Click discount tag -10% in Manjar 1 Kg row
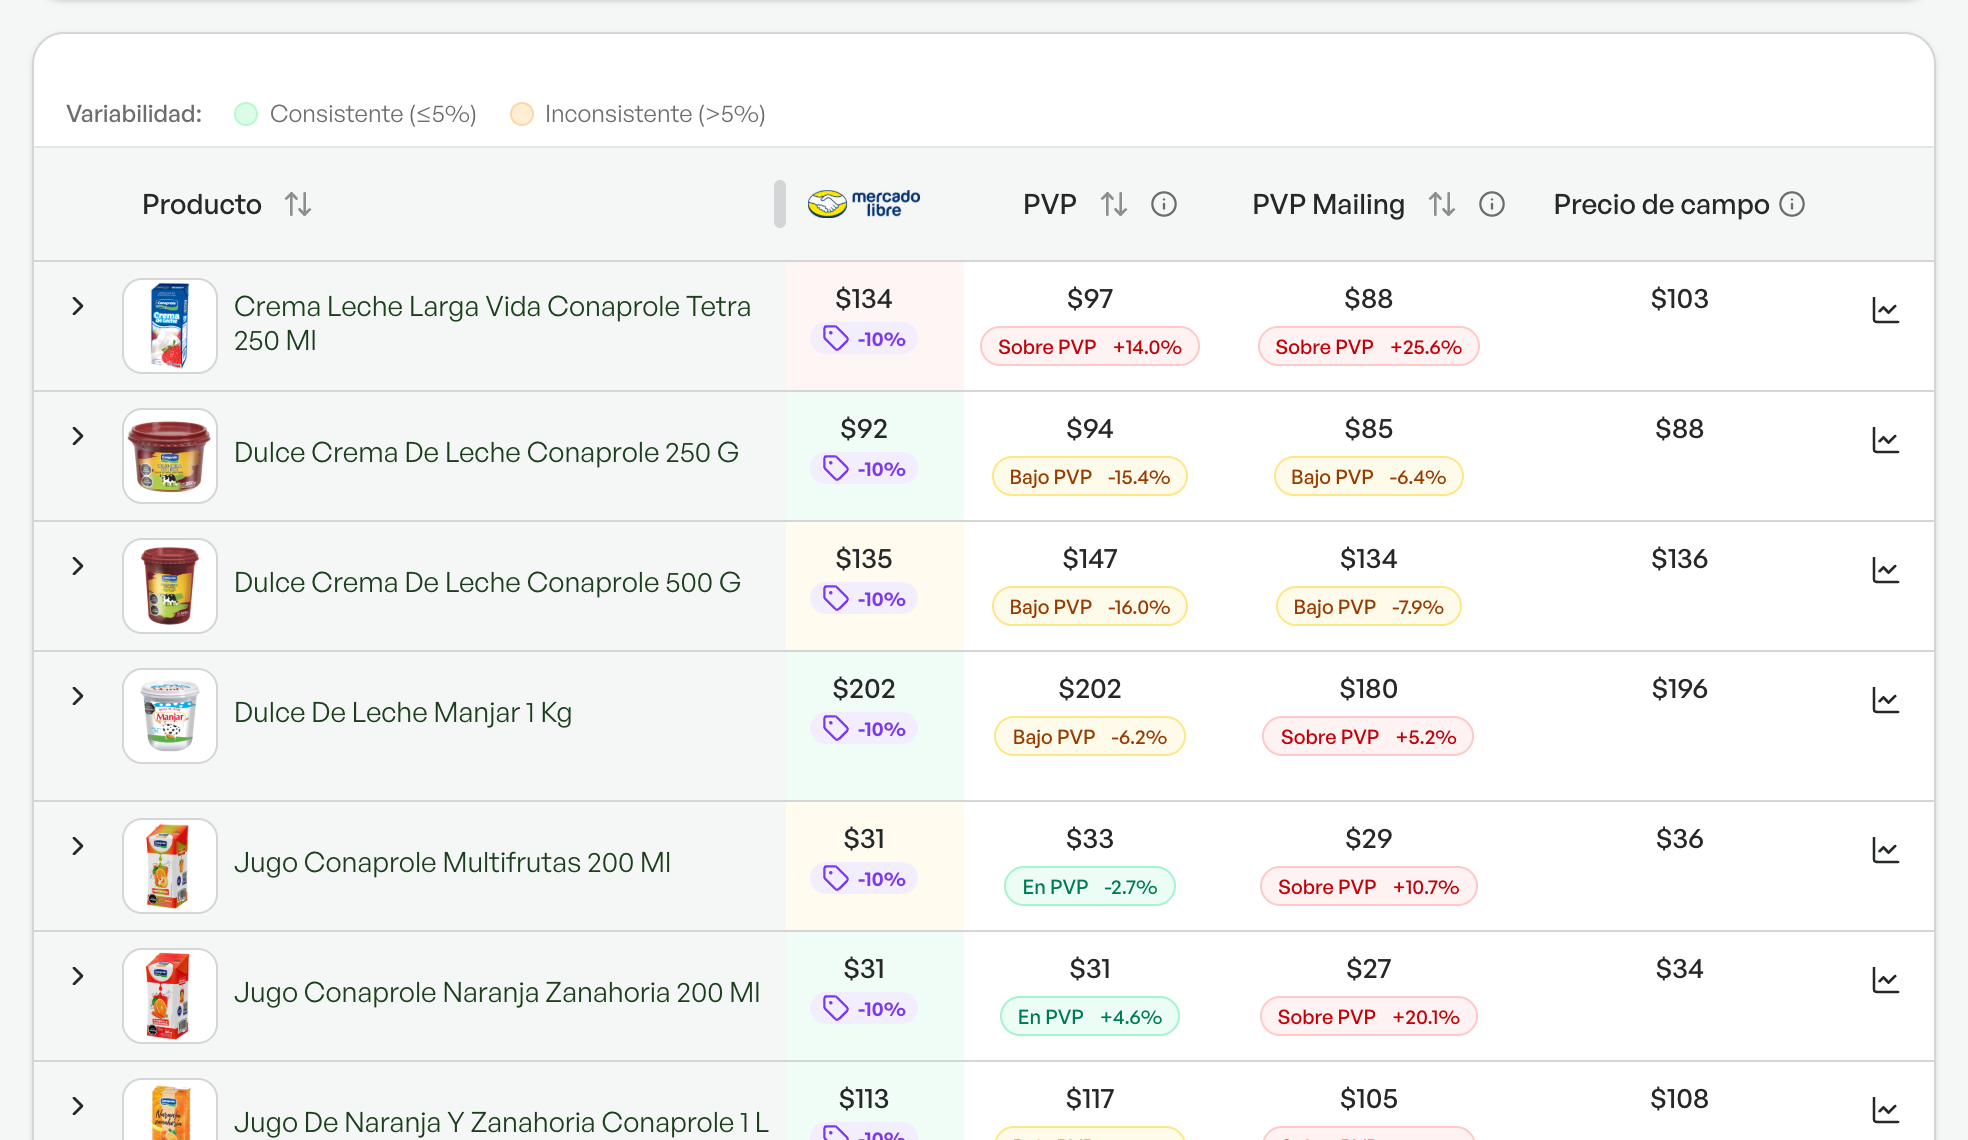Viewport: 1968px width, 1140px height. point(864,729)
